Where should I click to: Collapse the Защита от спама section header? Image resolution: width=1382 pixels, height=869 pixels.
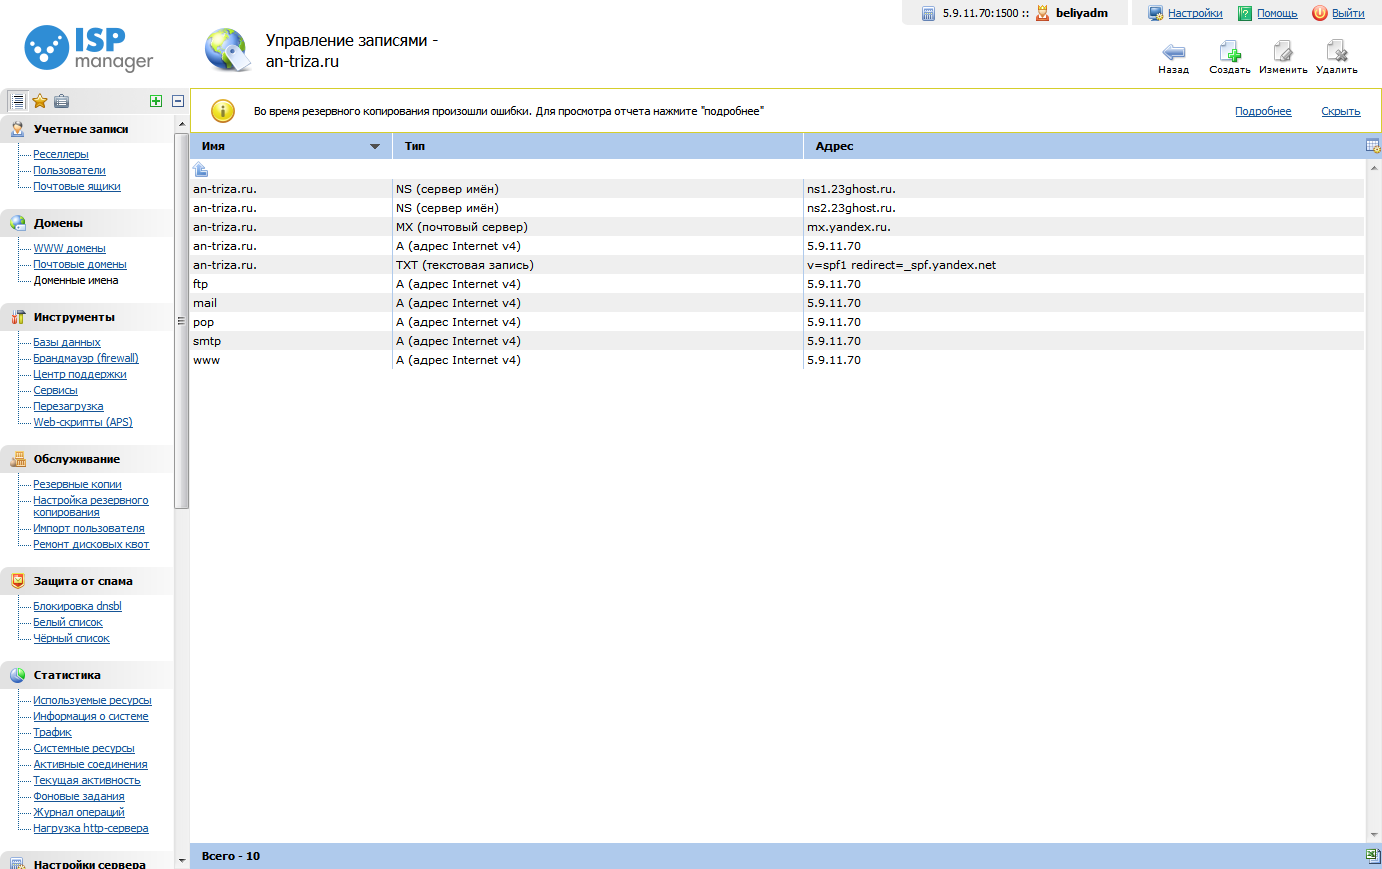[x=87, y=581]
